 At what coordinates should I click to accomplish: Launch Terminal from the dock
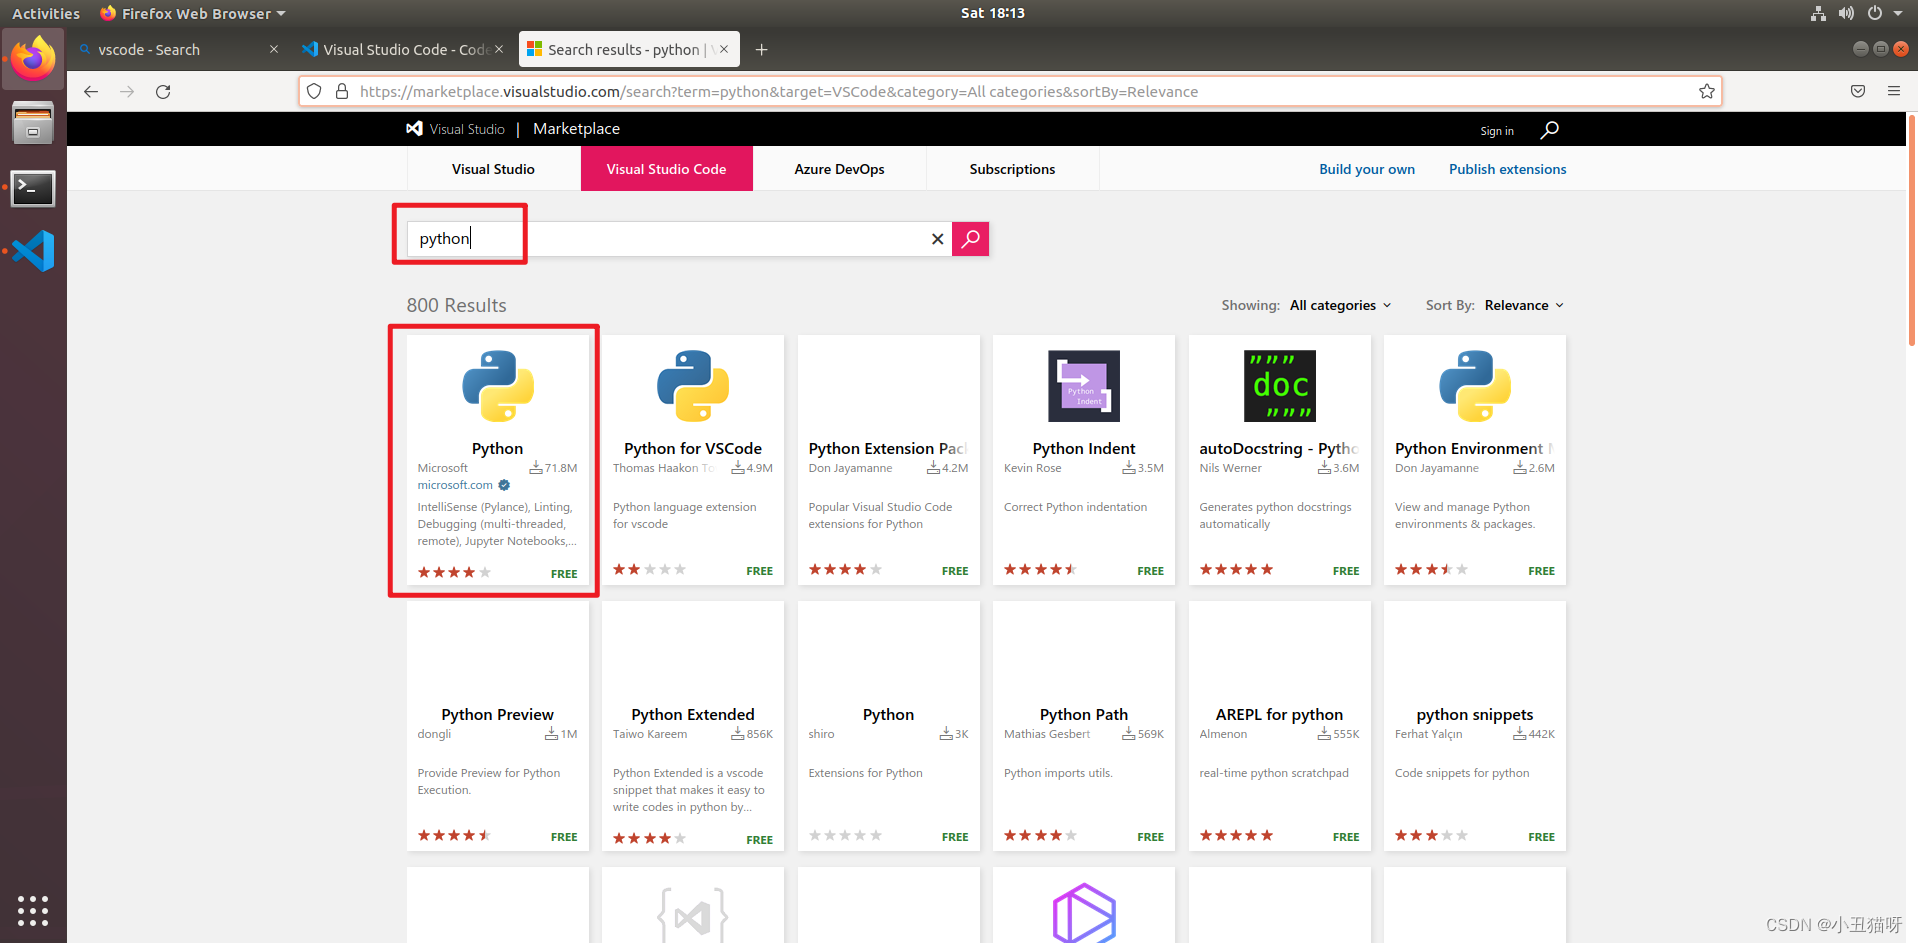click(33, 187)
